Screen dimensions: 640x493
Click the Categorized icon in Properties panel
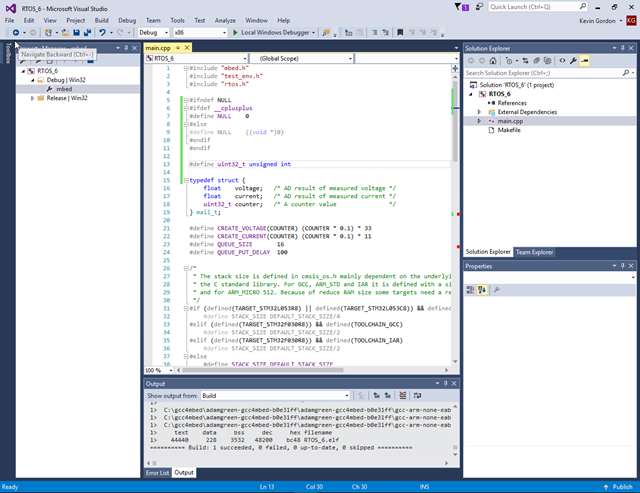[x=472, y=289]
